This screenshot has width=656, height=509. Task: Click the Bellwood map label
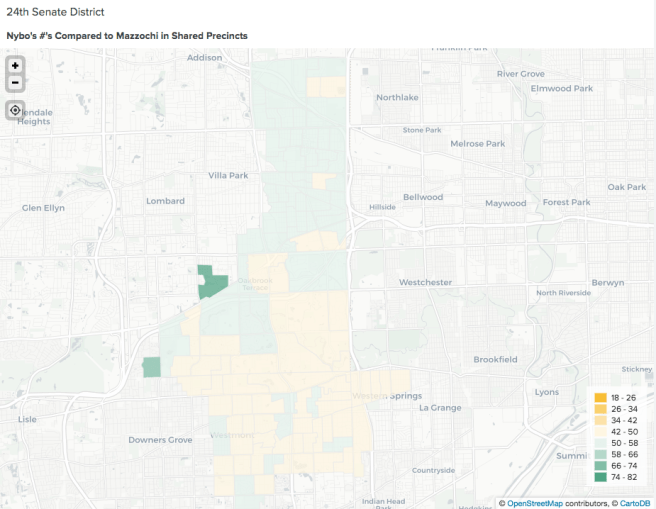[423, 197]
